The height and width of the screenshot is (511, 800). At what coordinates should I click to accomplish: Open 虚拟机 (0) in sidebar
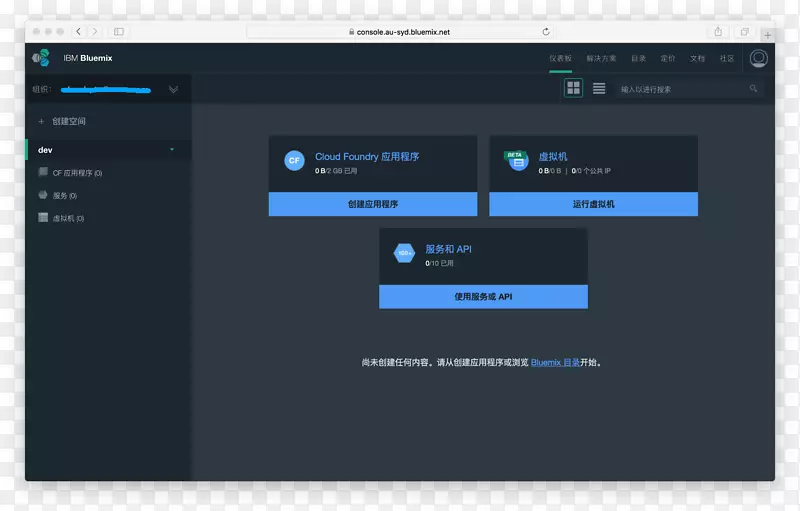[68, 218]
